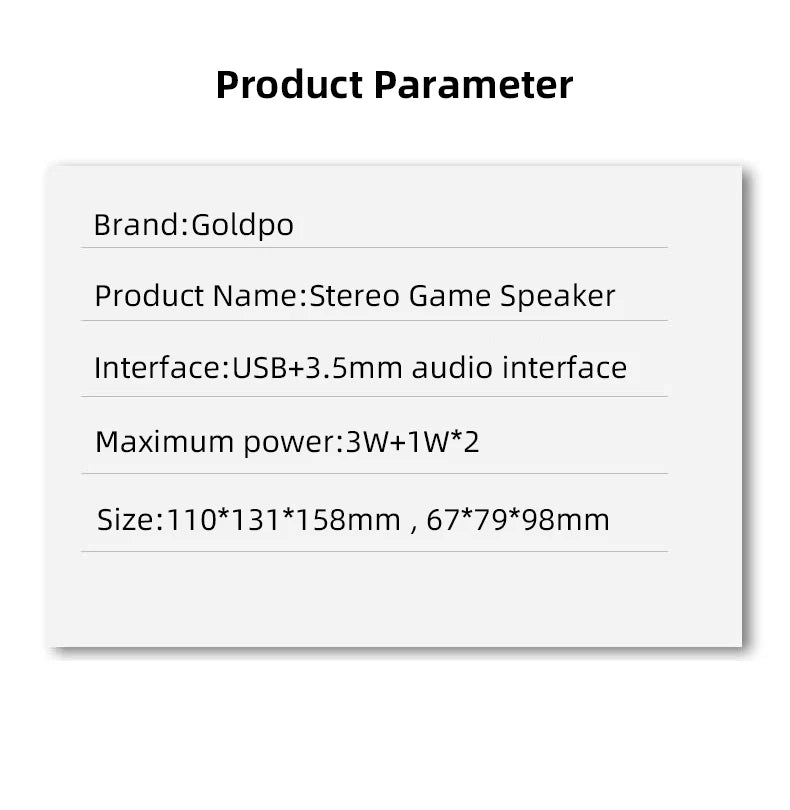Screen dimensions: 790x810
Task: Click the "Product Parameter" heading
Action: tap(394, 84)
